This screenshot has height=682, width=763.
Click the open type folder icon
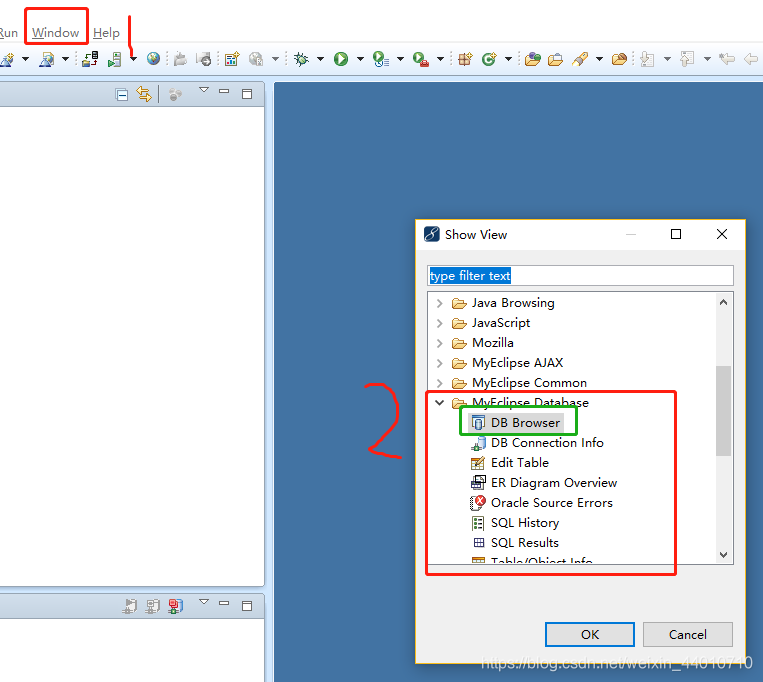532,59
